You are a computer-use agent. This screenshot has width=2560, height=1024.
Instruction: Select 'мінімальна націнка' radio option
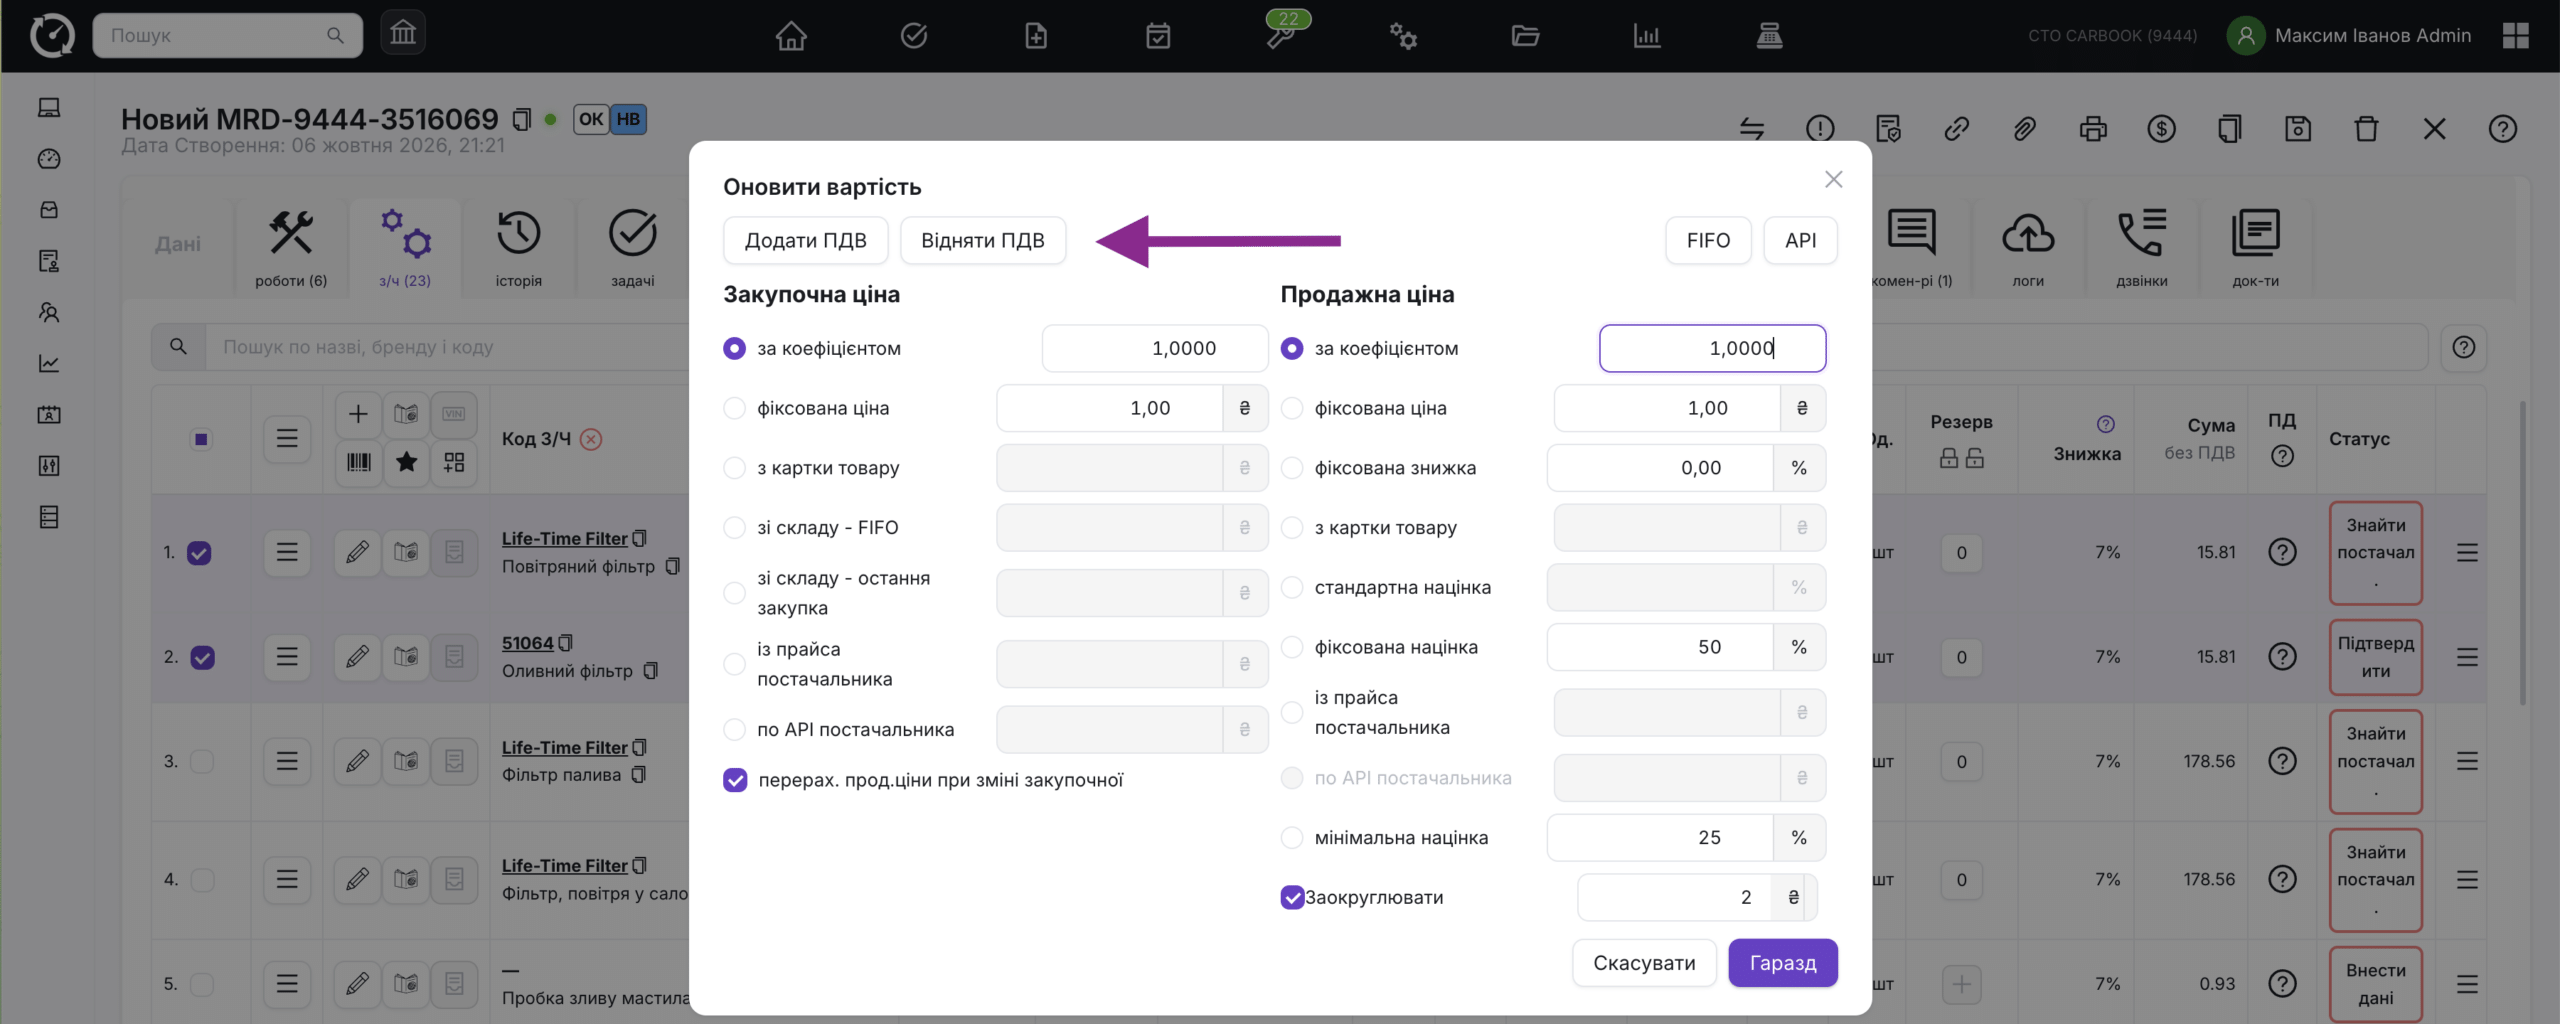point(1292,838)
